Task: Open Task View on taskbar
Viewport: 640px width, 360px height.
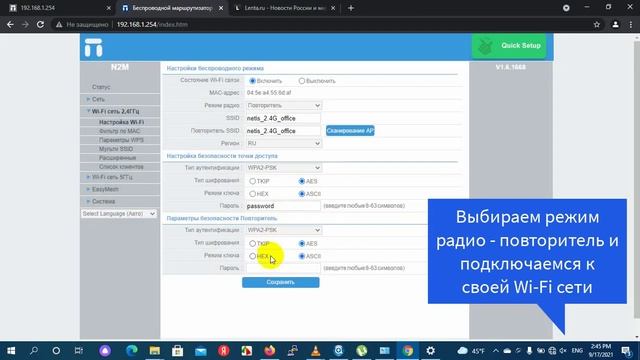Action: [78, 351]
